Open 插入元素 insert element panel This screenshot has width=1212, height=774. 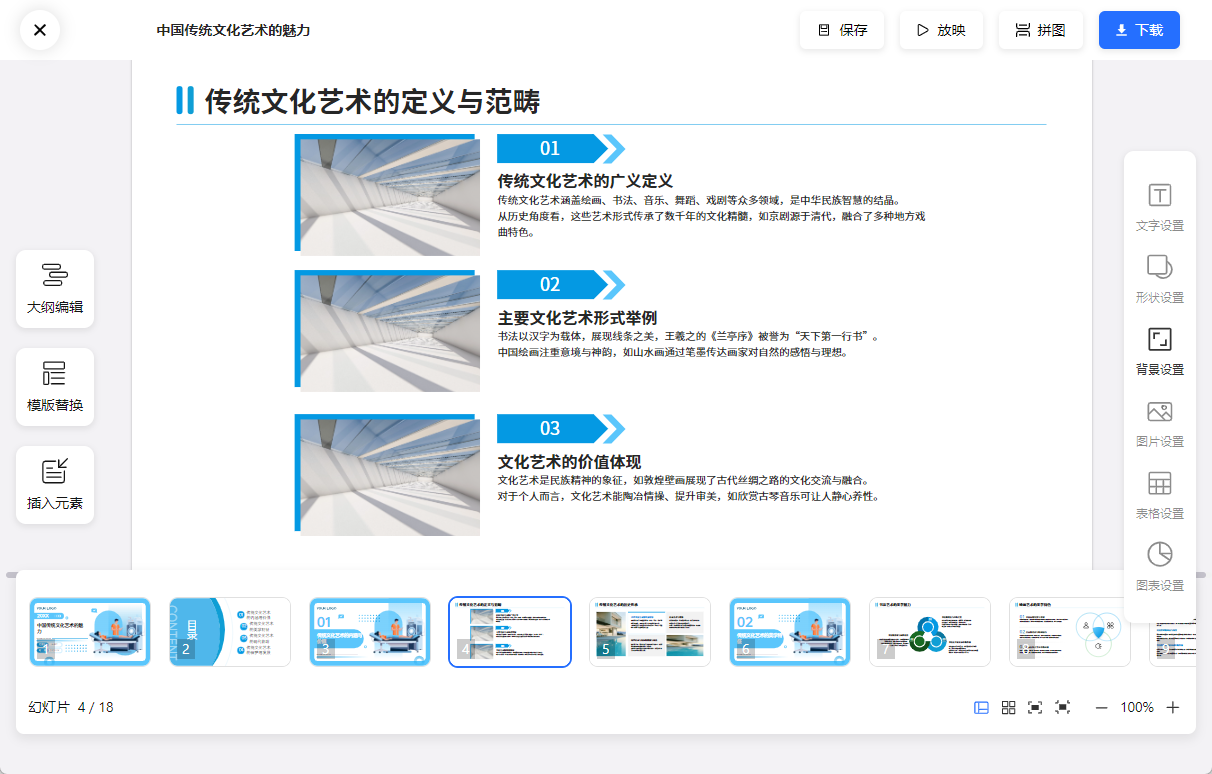(x=55, y=485)
